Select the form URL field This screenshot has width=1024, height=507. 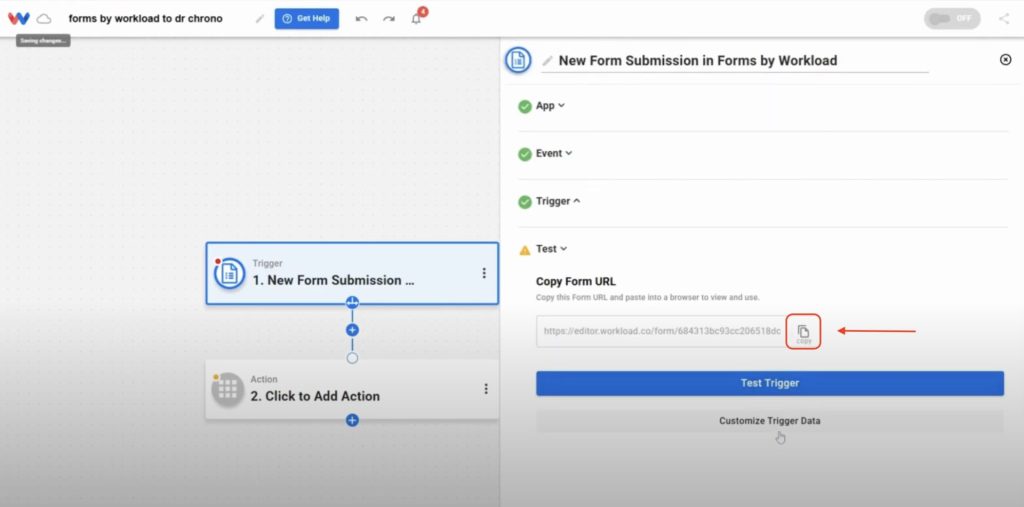pyautogui.click(x=661, y=331)
